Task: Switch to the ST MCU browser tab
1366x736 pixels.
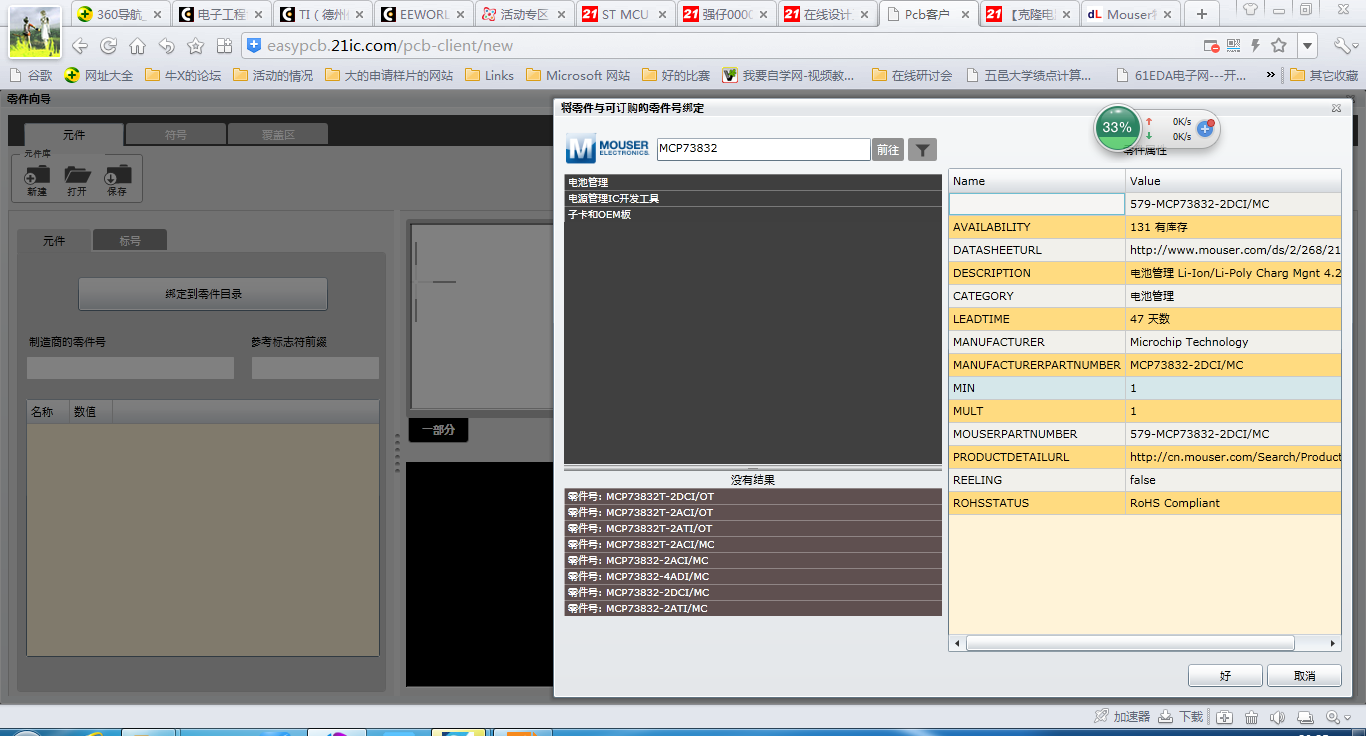Action: click(x=625, y=14)
